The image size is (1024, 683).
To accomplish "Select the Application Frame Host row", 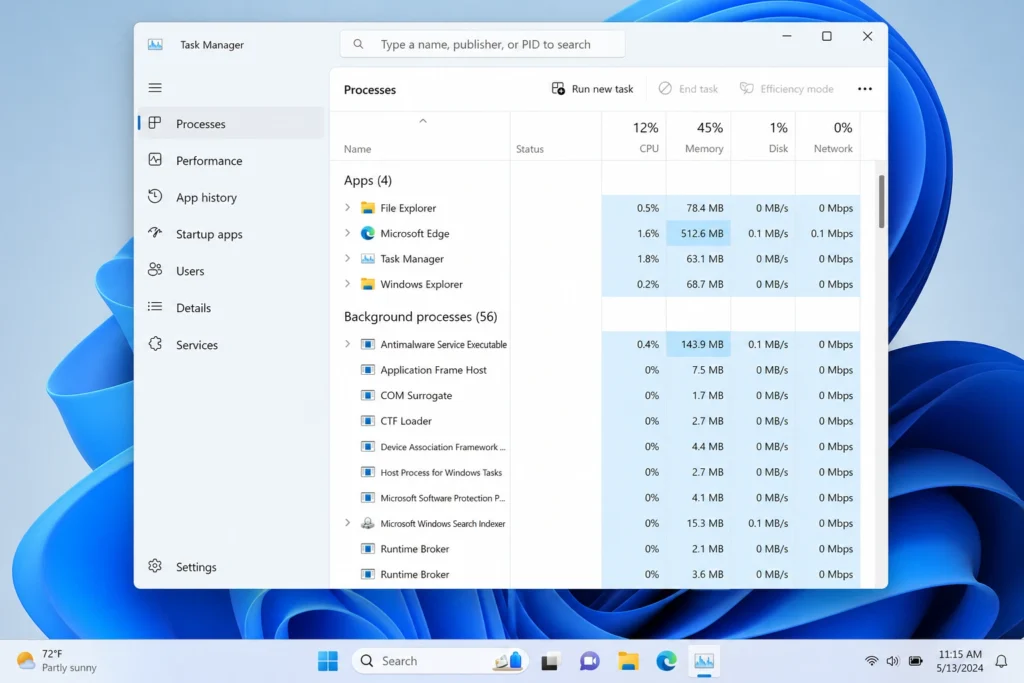I will [x=595, y=370].
